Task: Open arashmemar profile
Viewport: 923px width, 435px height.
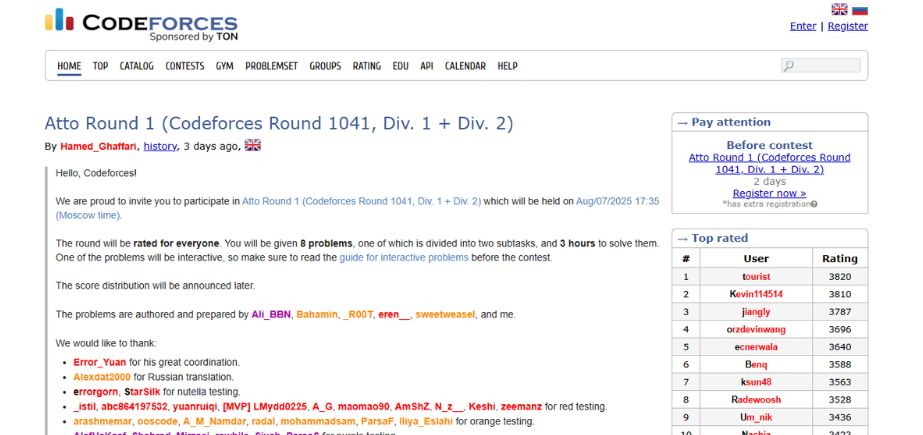Action: pos(102,421)
